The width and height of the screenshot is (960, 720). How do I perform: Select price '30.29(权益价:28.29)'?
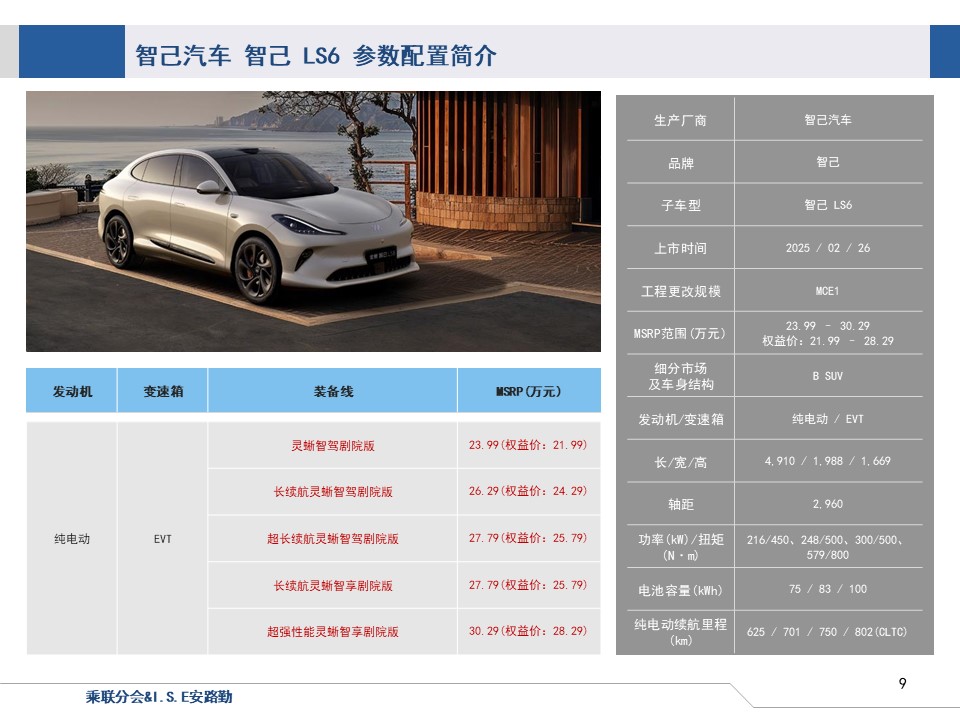[x=528, y=631]
